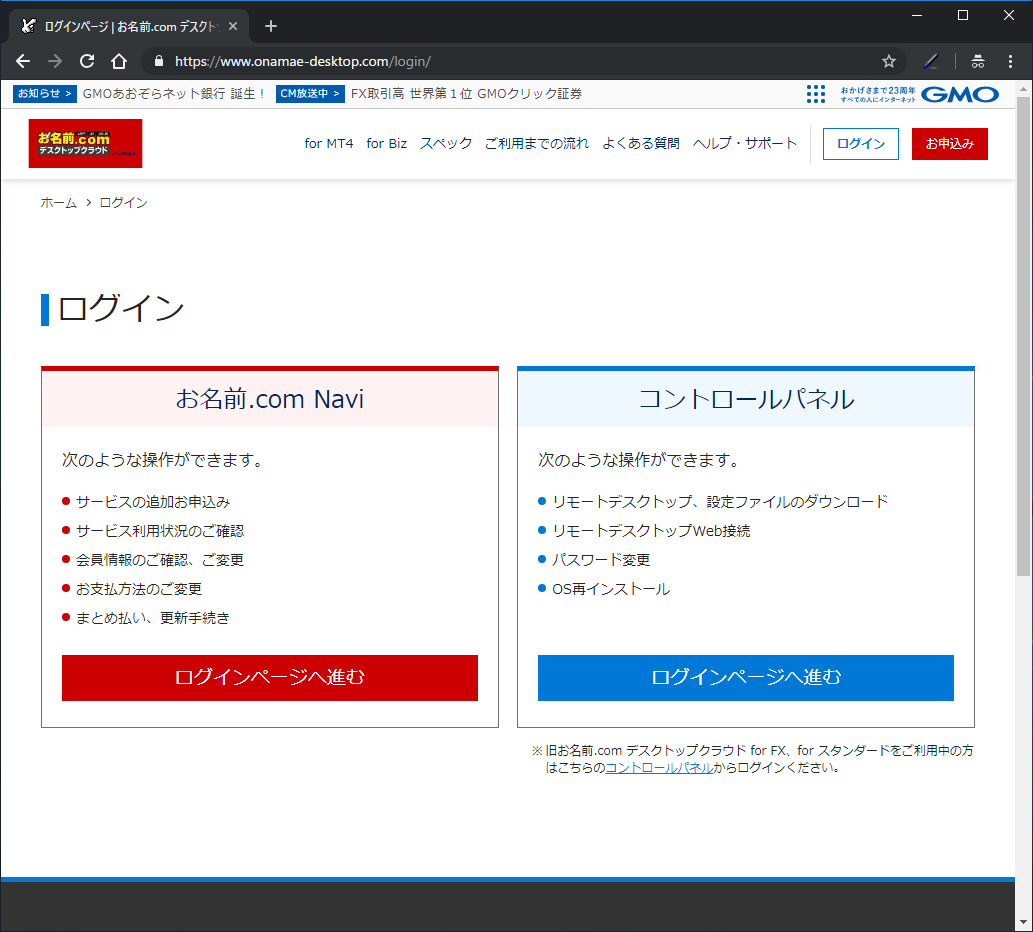
Task: Reload the page with refresh icon
Action: click(87, 61)
